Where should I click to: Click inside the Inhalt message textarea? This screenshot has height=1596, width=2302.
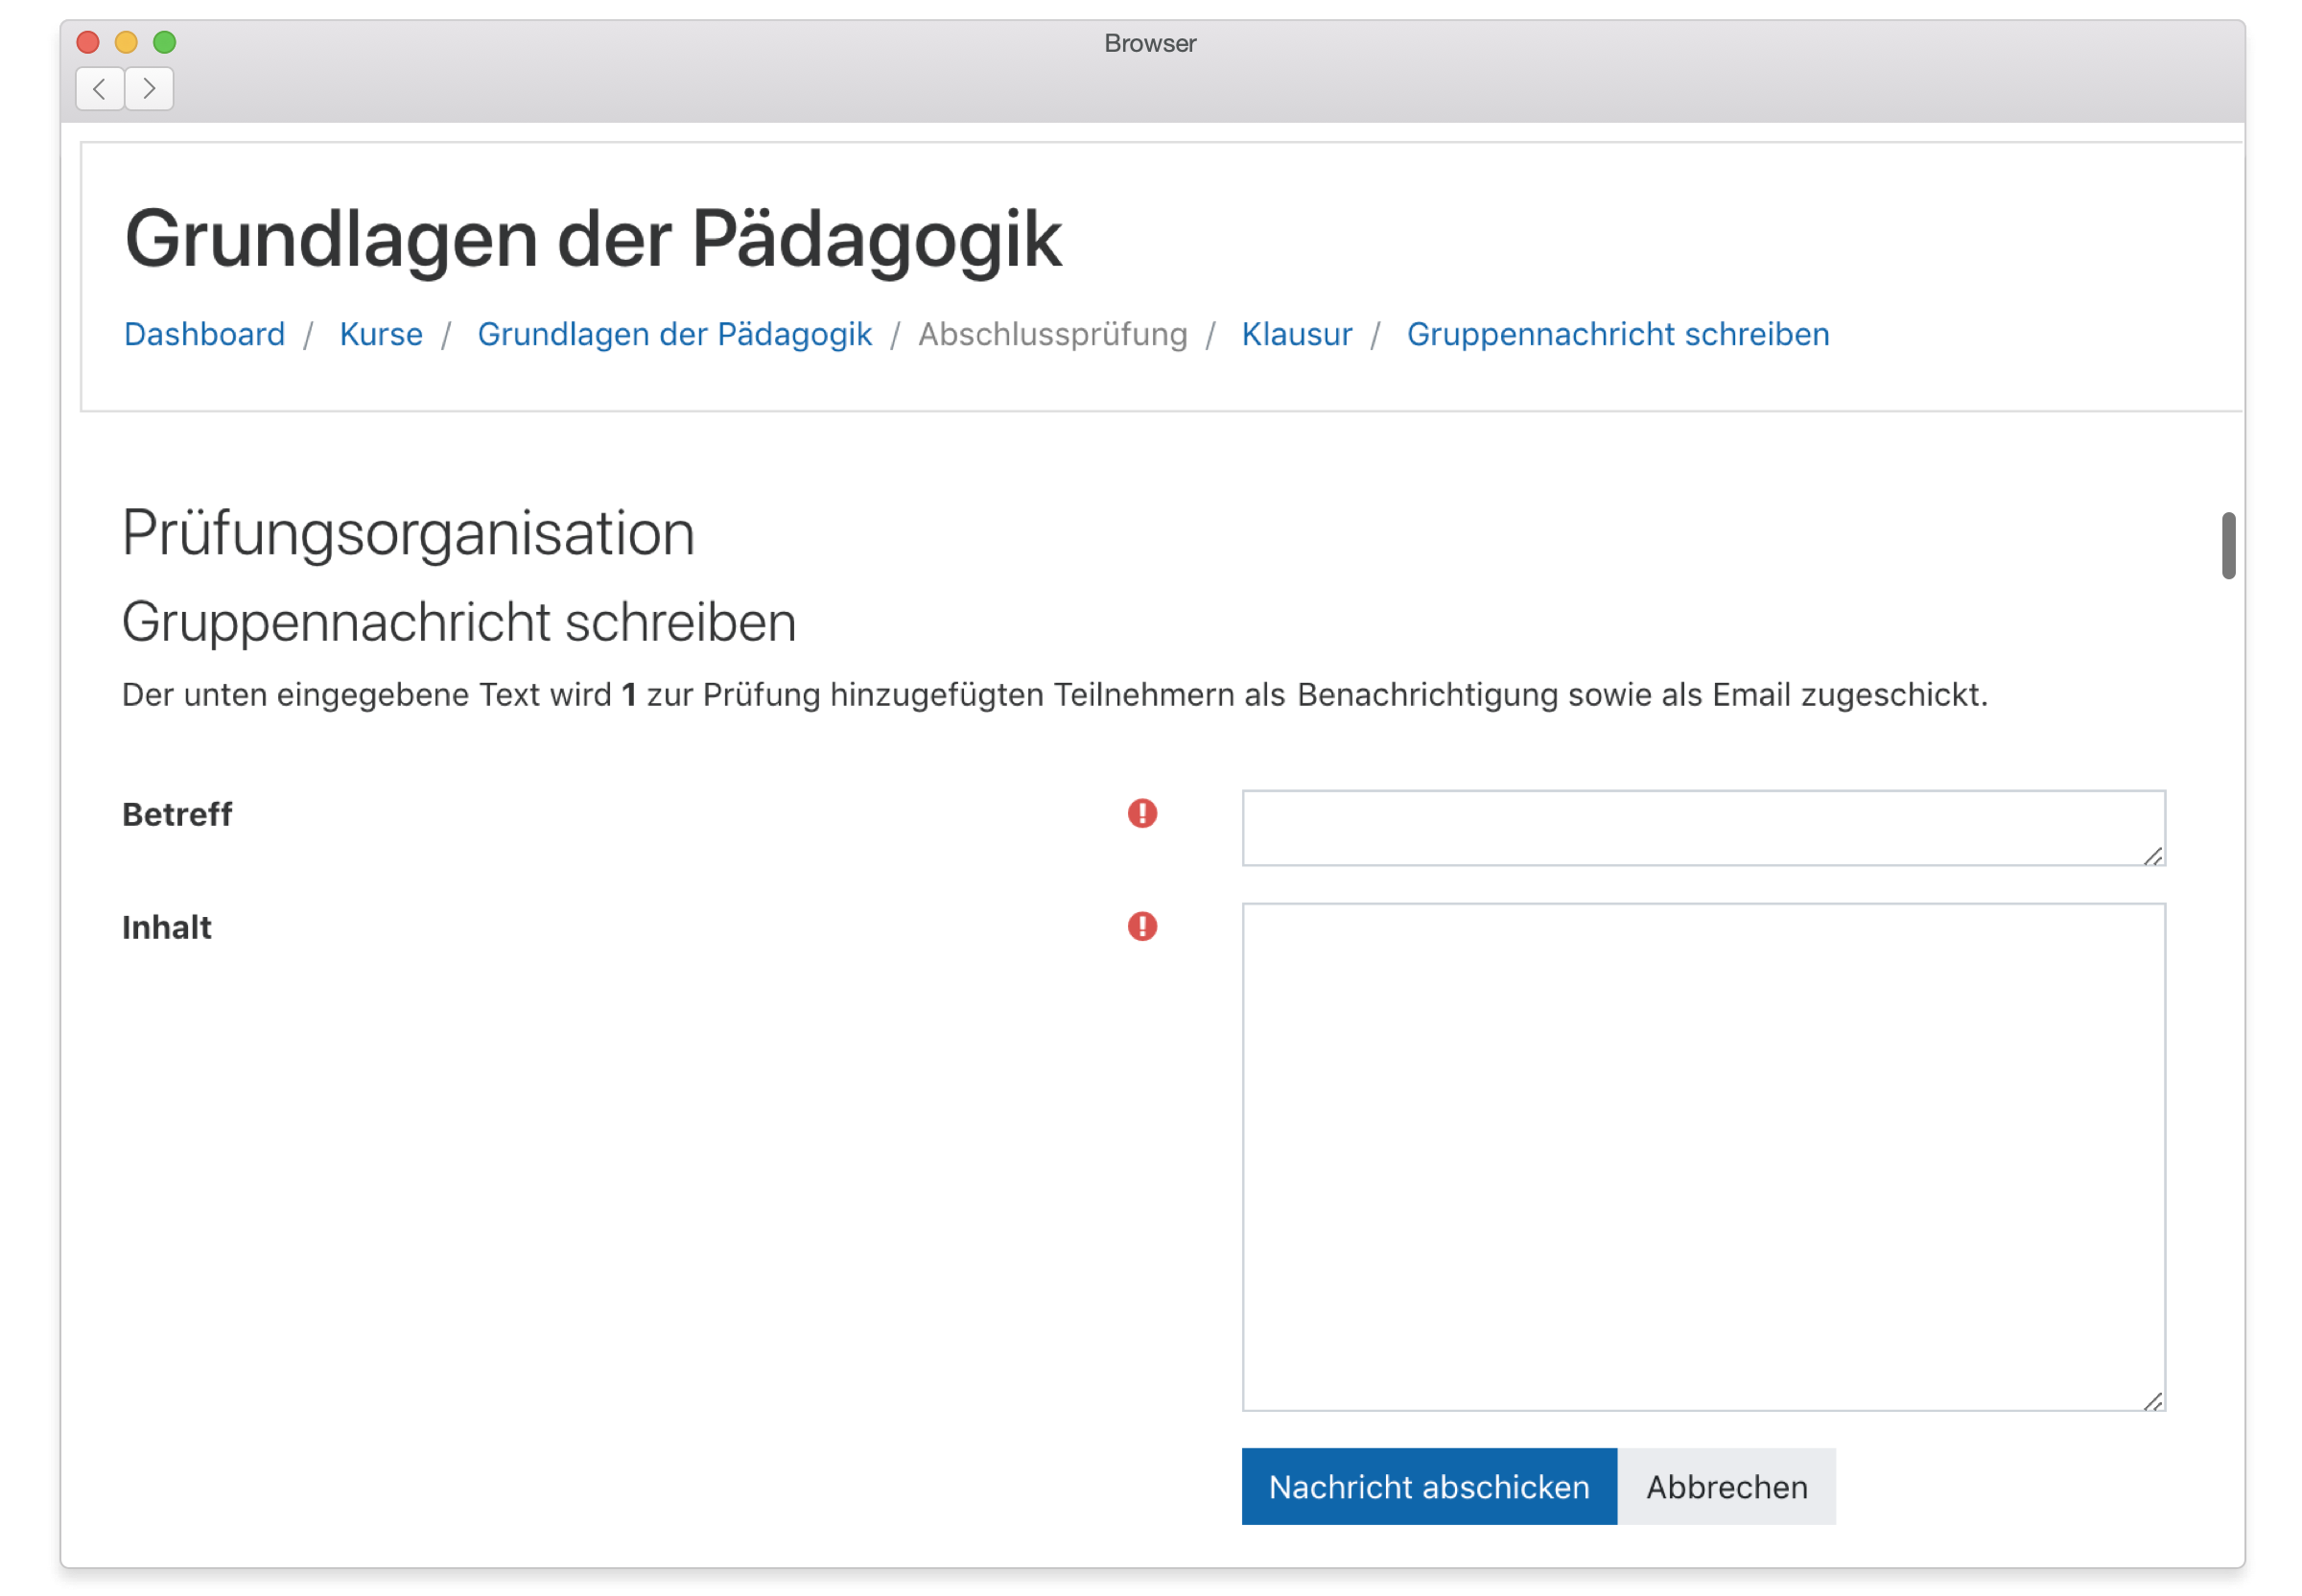coord(1700,1150)
